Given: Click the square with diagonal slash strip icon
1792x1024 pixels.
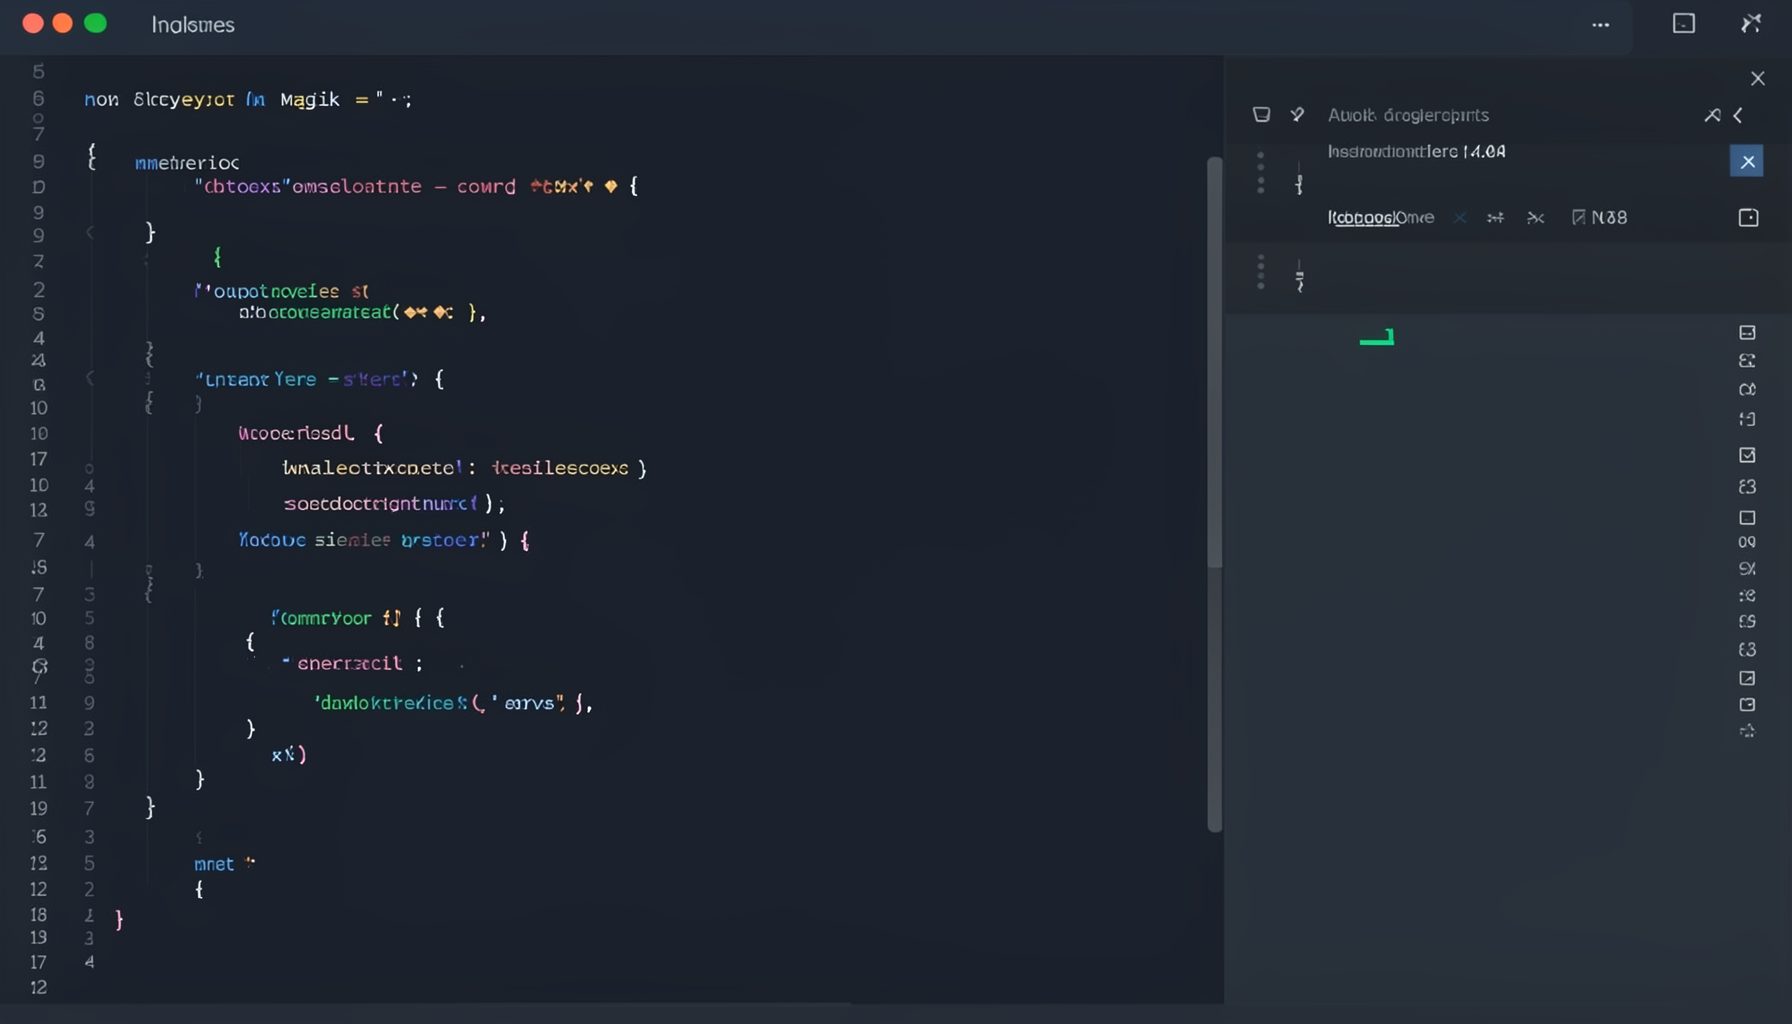Looking at the screenshot, I should point(1747,678).
